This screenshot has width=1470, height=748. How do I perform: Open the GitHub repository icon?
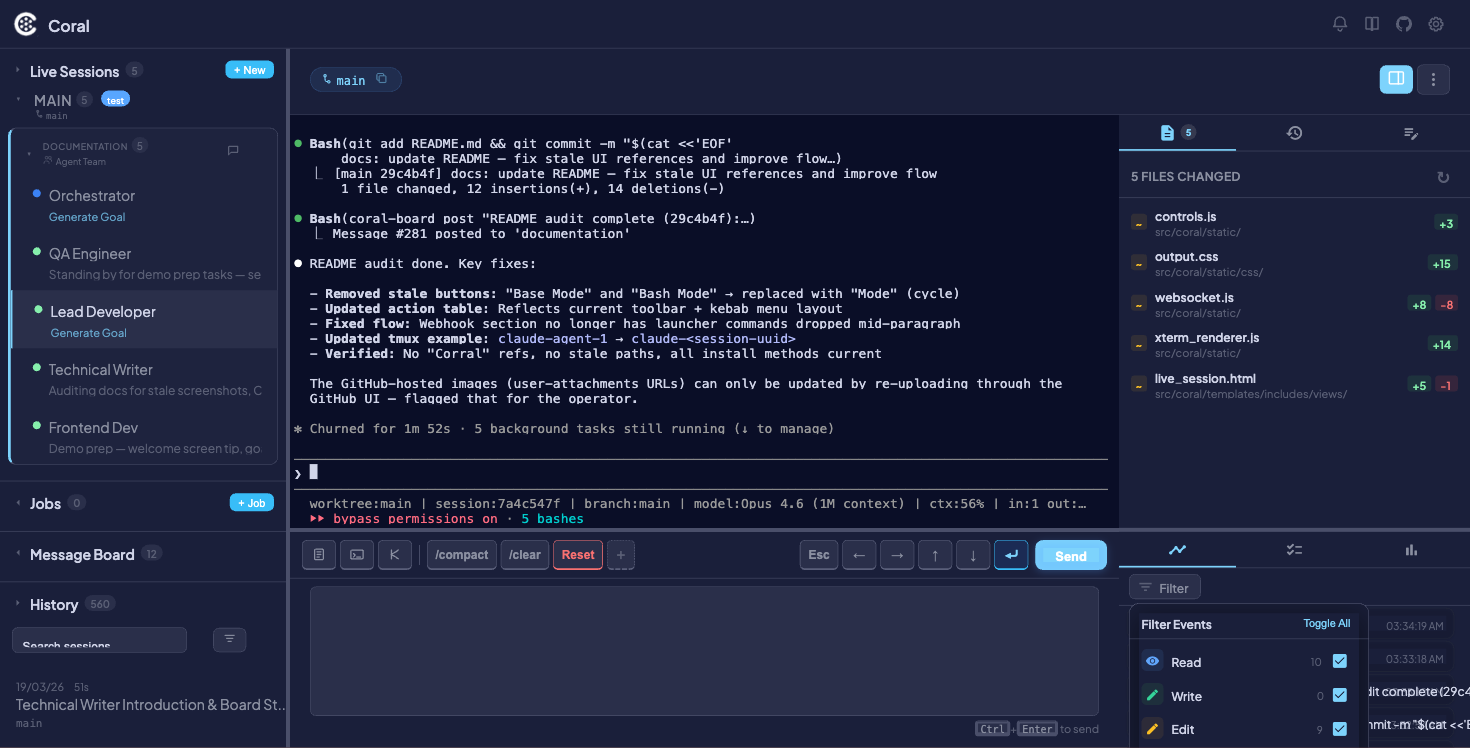point(1404,24)
